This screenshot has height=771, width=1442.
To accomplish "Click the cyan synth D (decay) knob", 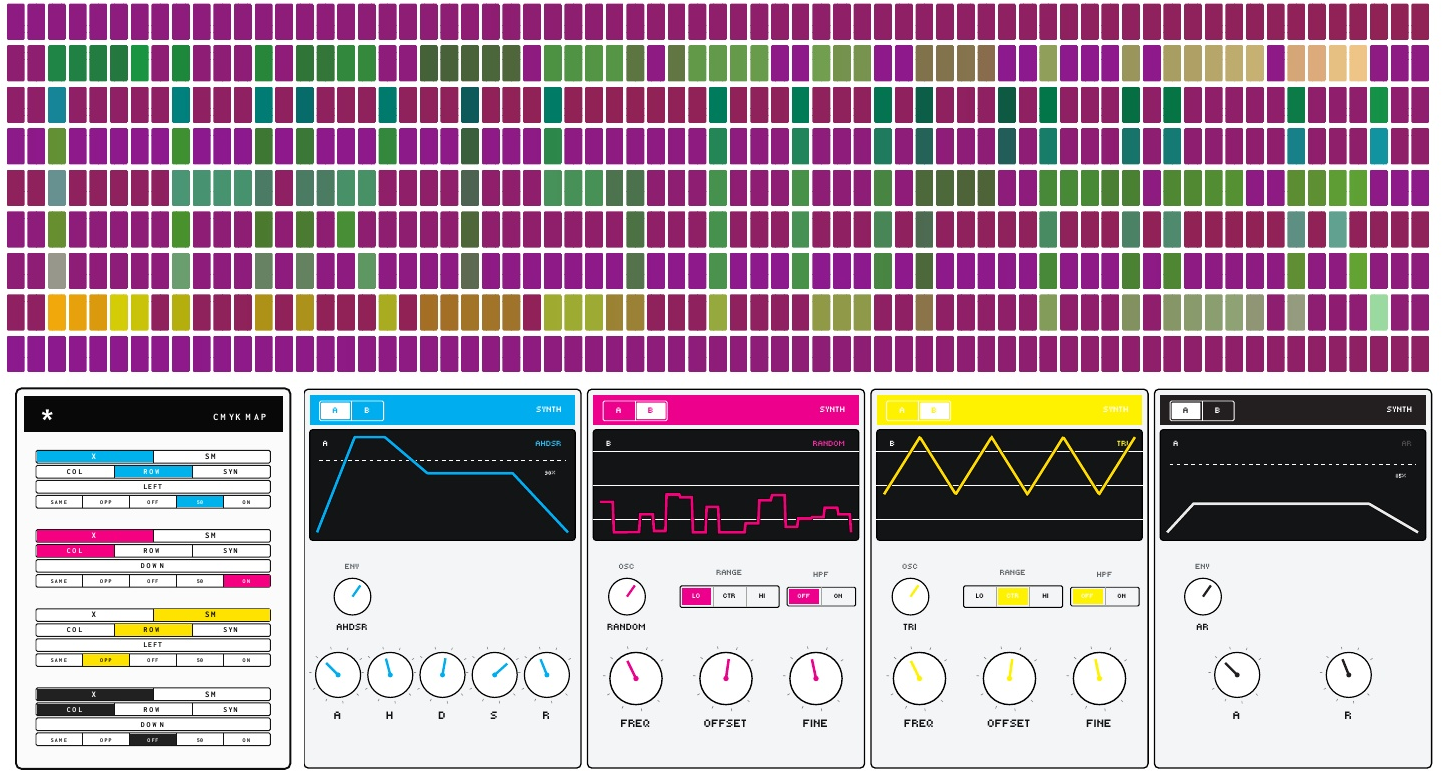I will pyautogui.click(x=442, y=675).
